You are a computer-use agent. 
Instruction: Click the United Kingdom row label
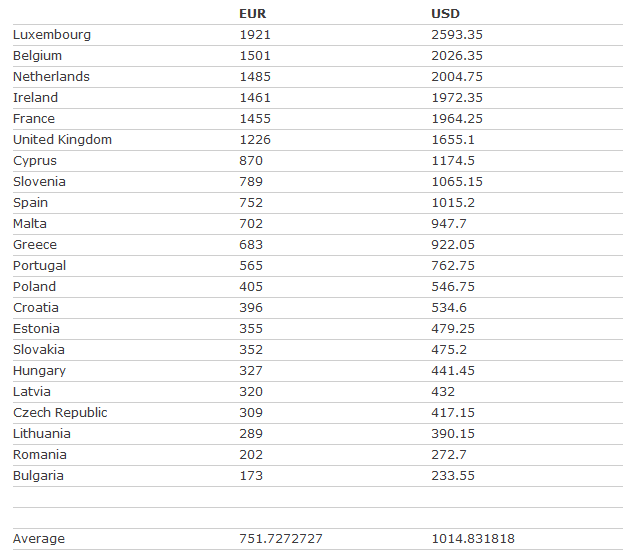[62, 140]
